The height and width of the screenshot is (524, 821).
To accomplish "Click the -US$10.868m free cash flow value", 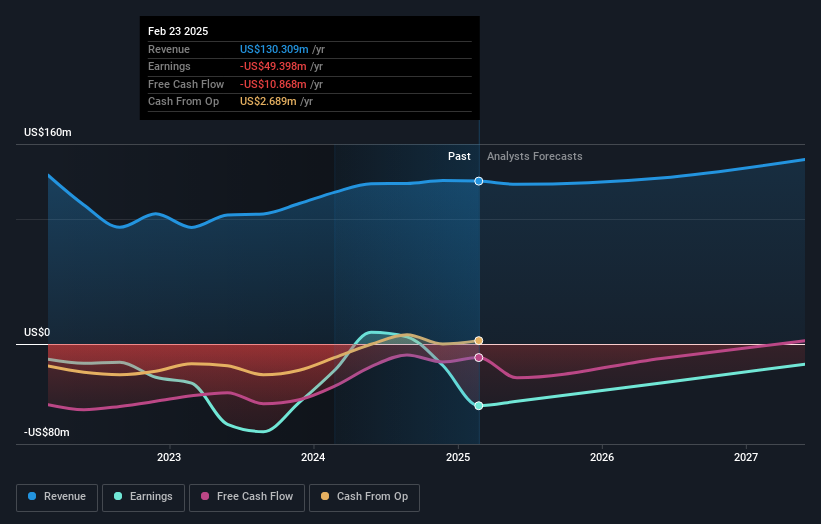I will [273, 84].
